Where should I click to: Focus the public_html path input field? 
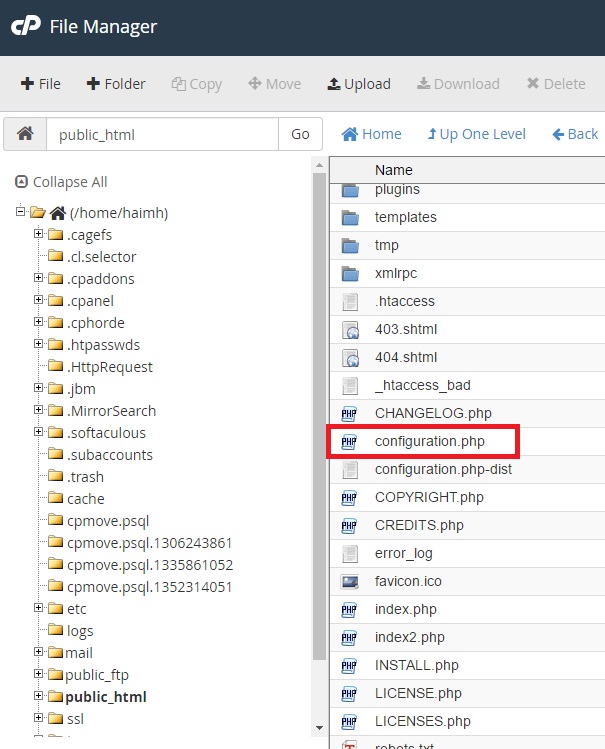pyautogui.click(x=162, y=134)
